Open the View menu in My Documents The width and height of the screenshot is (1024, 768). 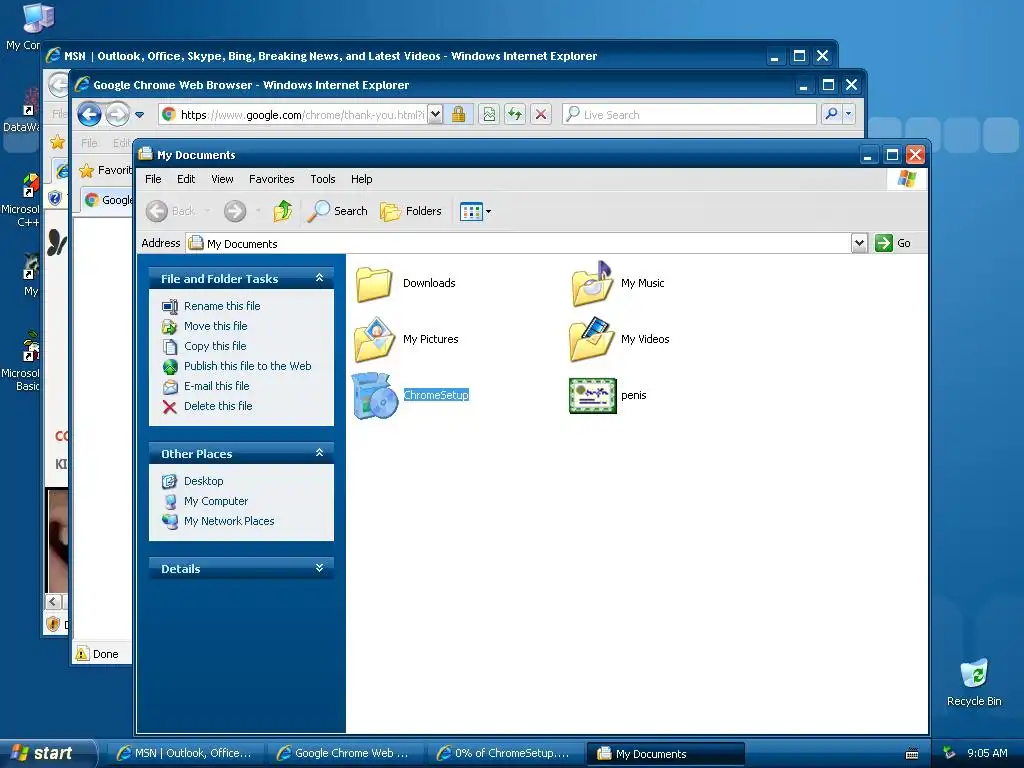[x=222, y=179]
